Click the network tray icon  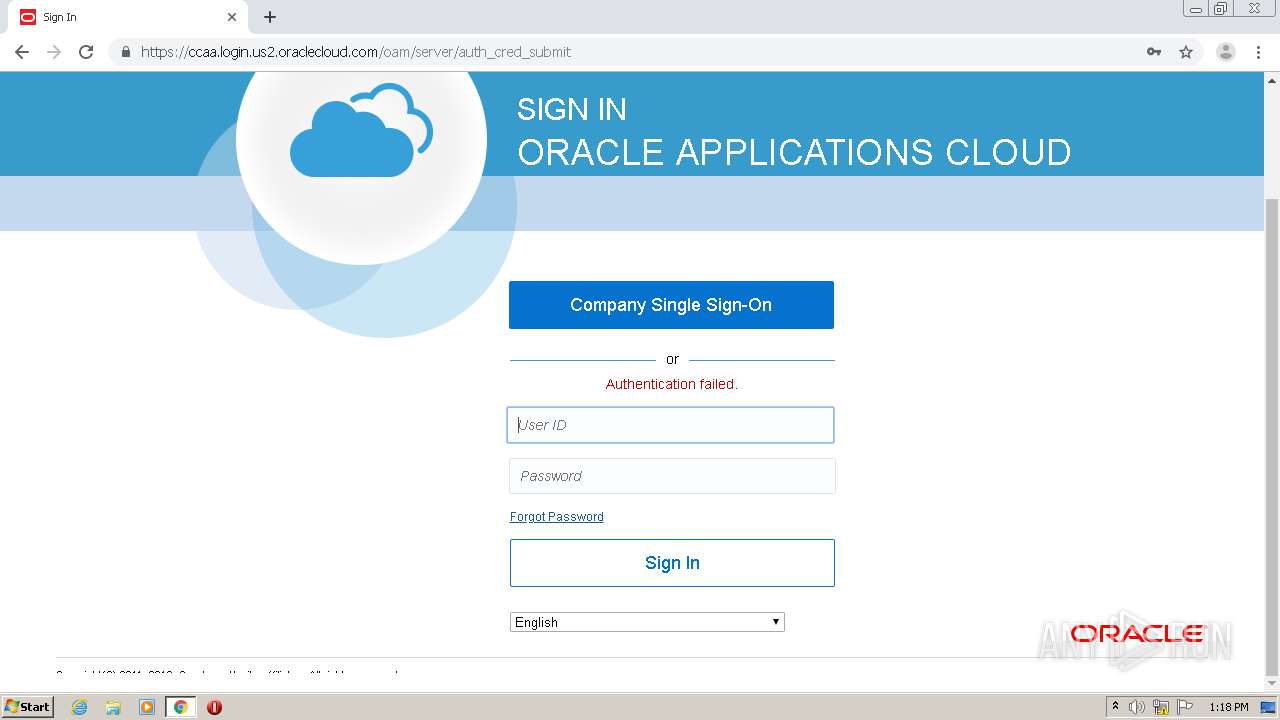tap(1161, 707)
